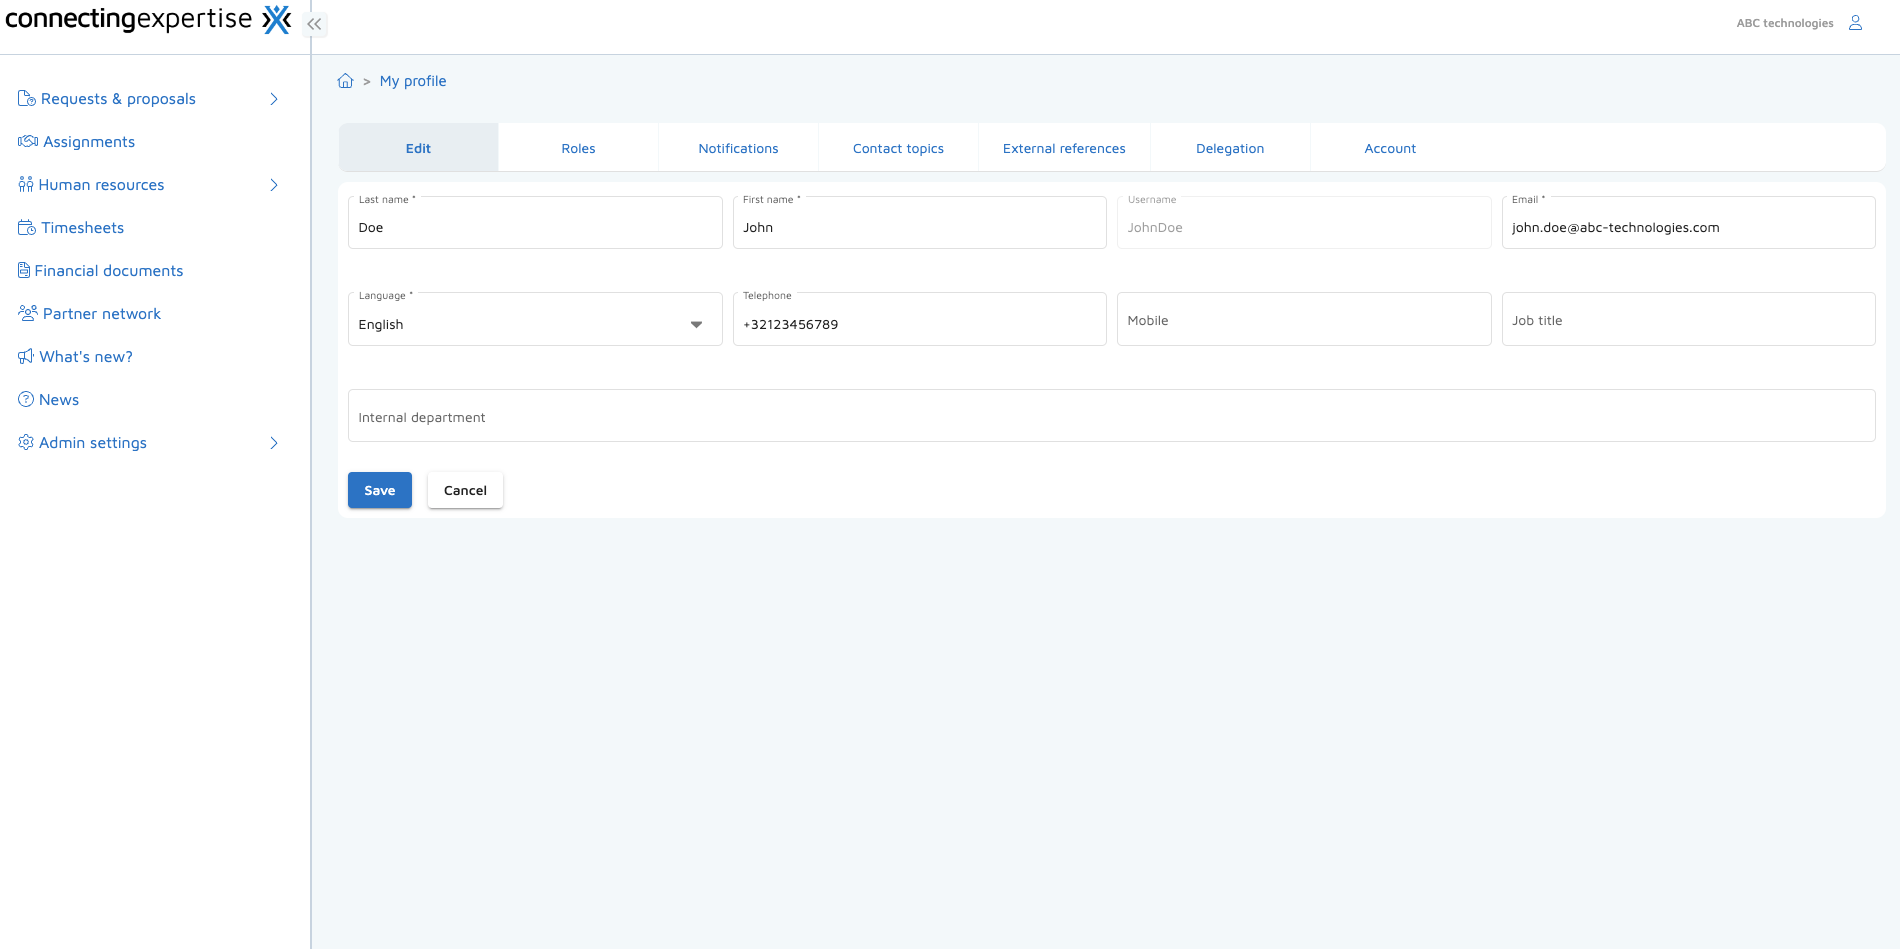Expand the Requests & proposals submenu
This screenshot has height=949, width=1900.
point(274,99)
